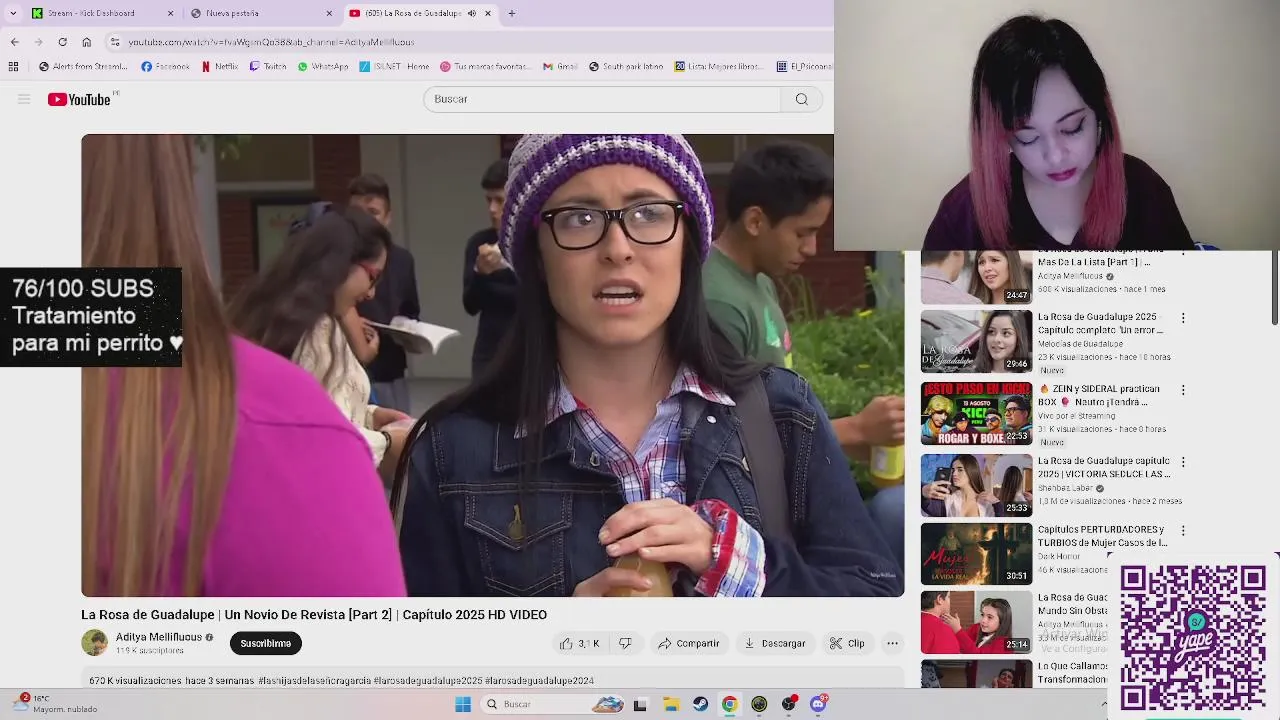This screenshot has height=720, width=1280.
Task: Click the Descargar download button
Action: [774, 643]
